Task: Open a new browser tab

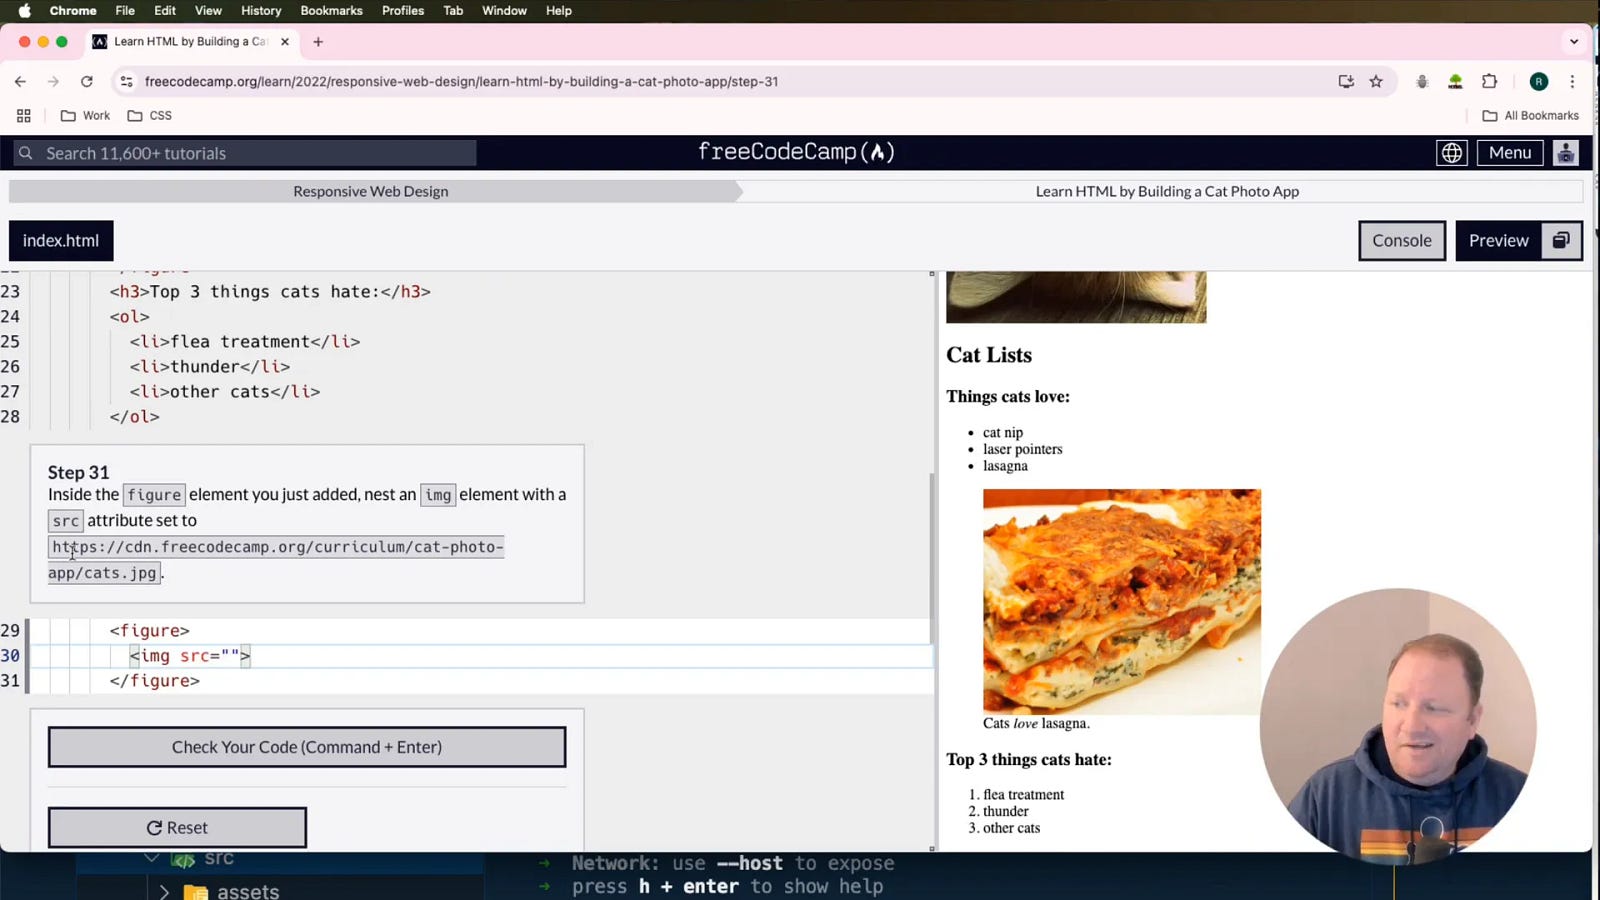Action: pos(318,42)
